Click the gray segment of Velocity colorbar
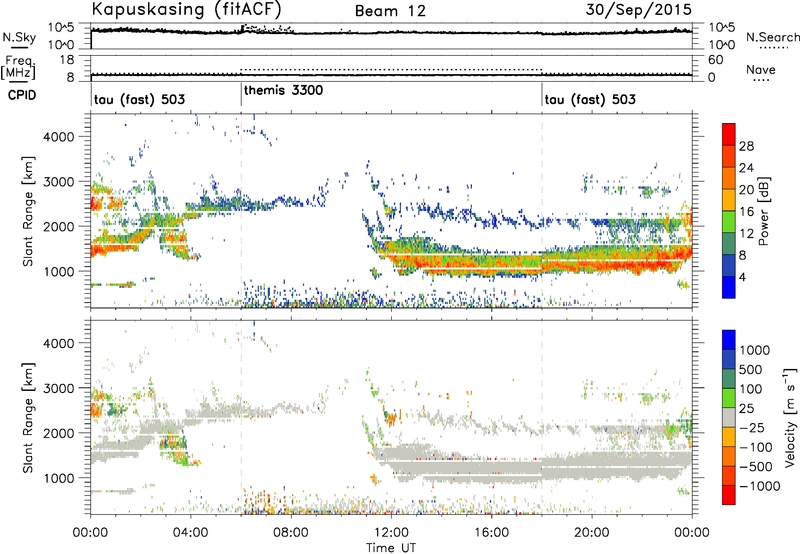Image resolution: width=800 pixels, height=554 pixels. [x=729, y=417]
